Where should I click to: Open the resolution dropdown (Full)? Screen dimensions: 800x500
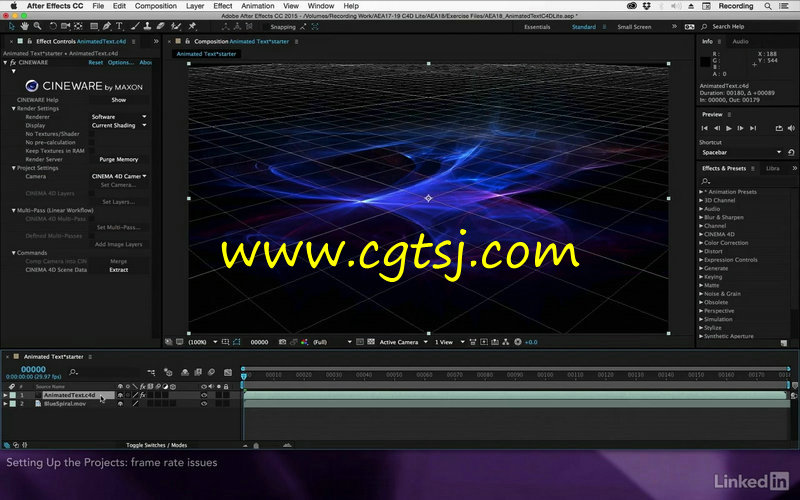(332, 342)
